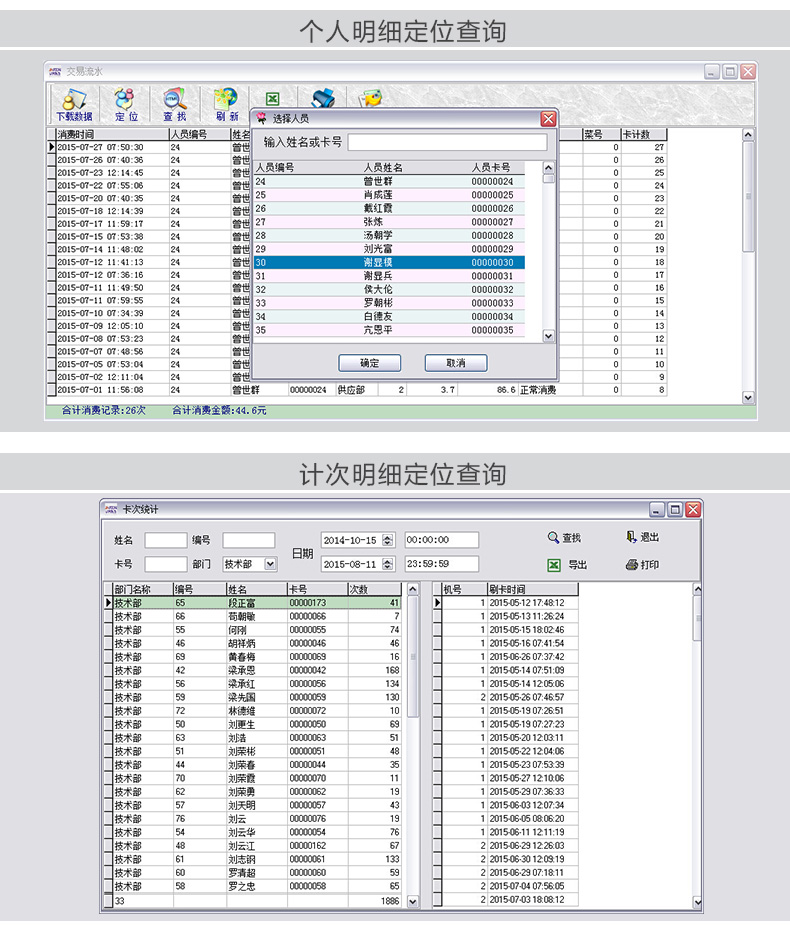This screenshot has width=790, height=932.
Task: Click the 退出 exit button in 卡次统计
Action: (642, 538)
